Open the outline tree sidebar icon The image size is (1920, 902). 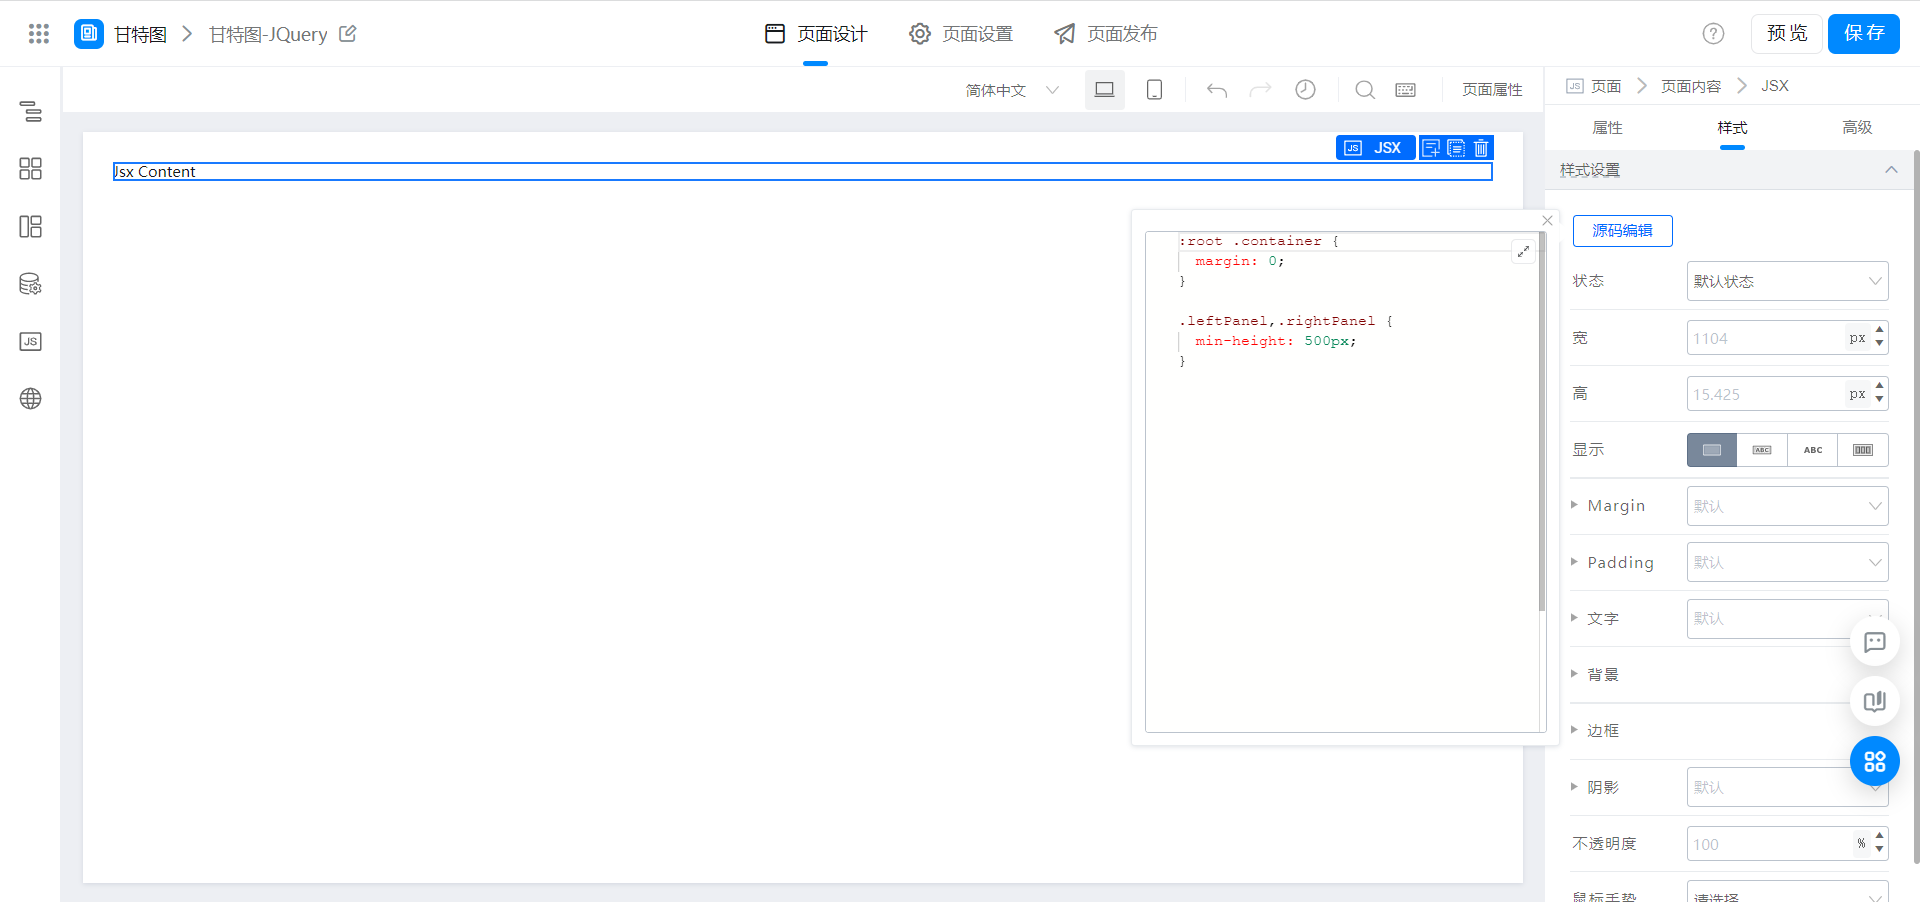click(x=31, y=111)
